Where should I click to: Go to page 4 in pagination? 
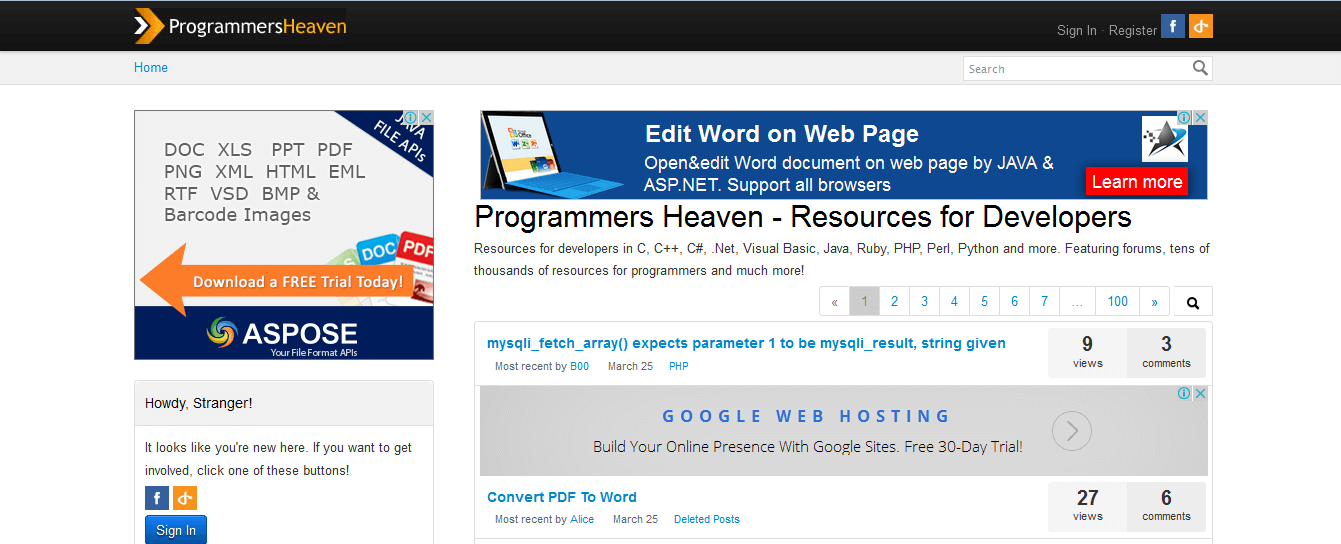pos(954,302)
